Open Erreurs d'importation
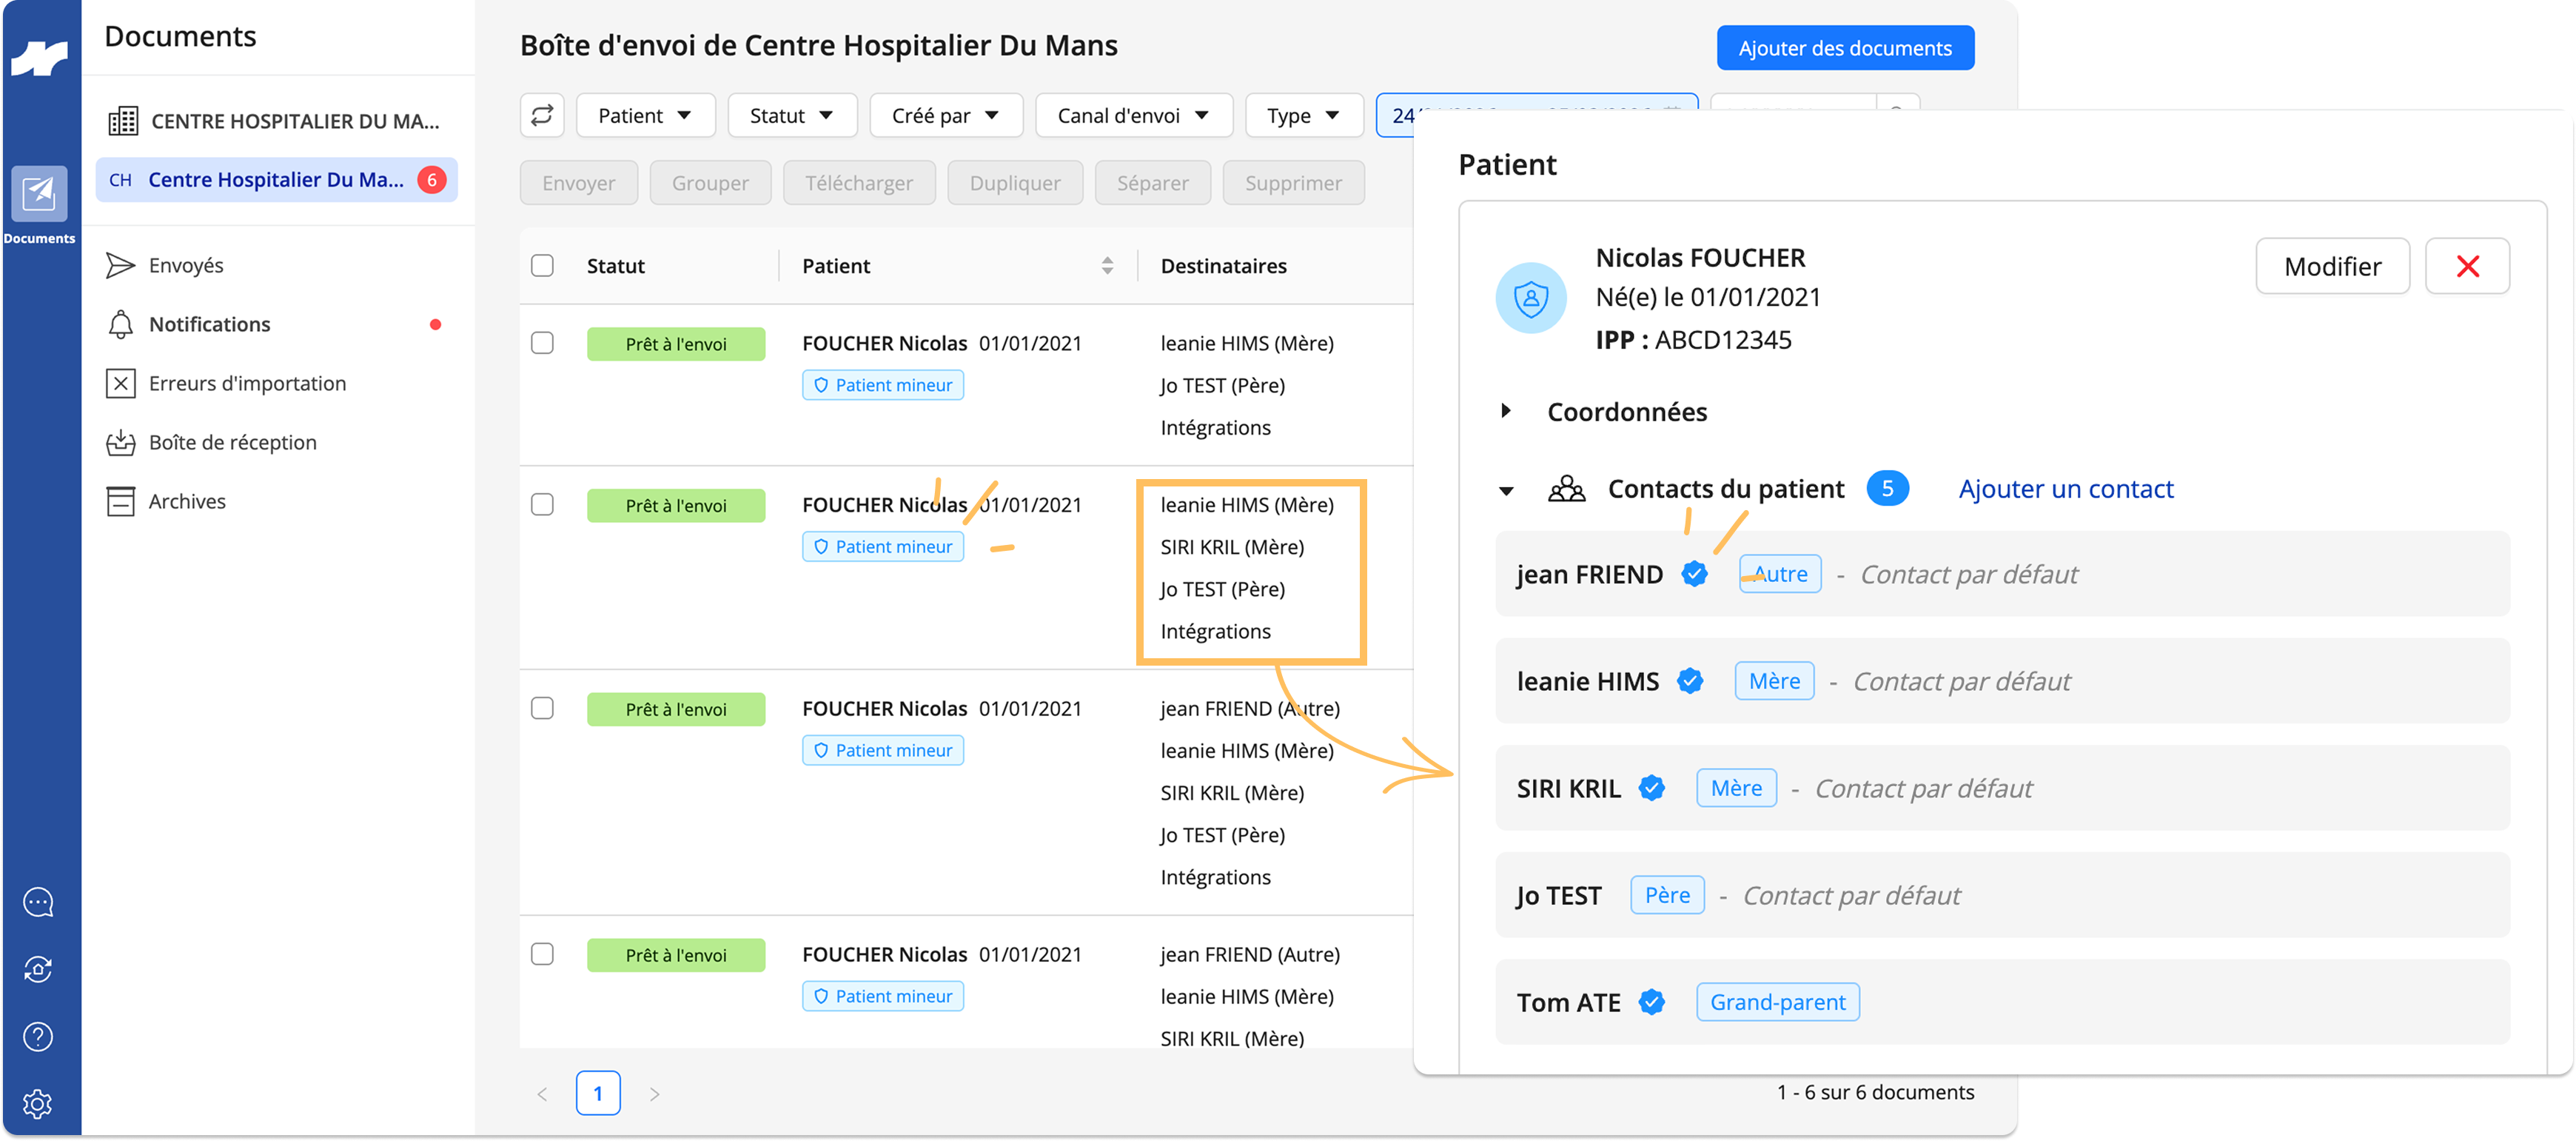 point(247,383)
